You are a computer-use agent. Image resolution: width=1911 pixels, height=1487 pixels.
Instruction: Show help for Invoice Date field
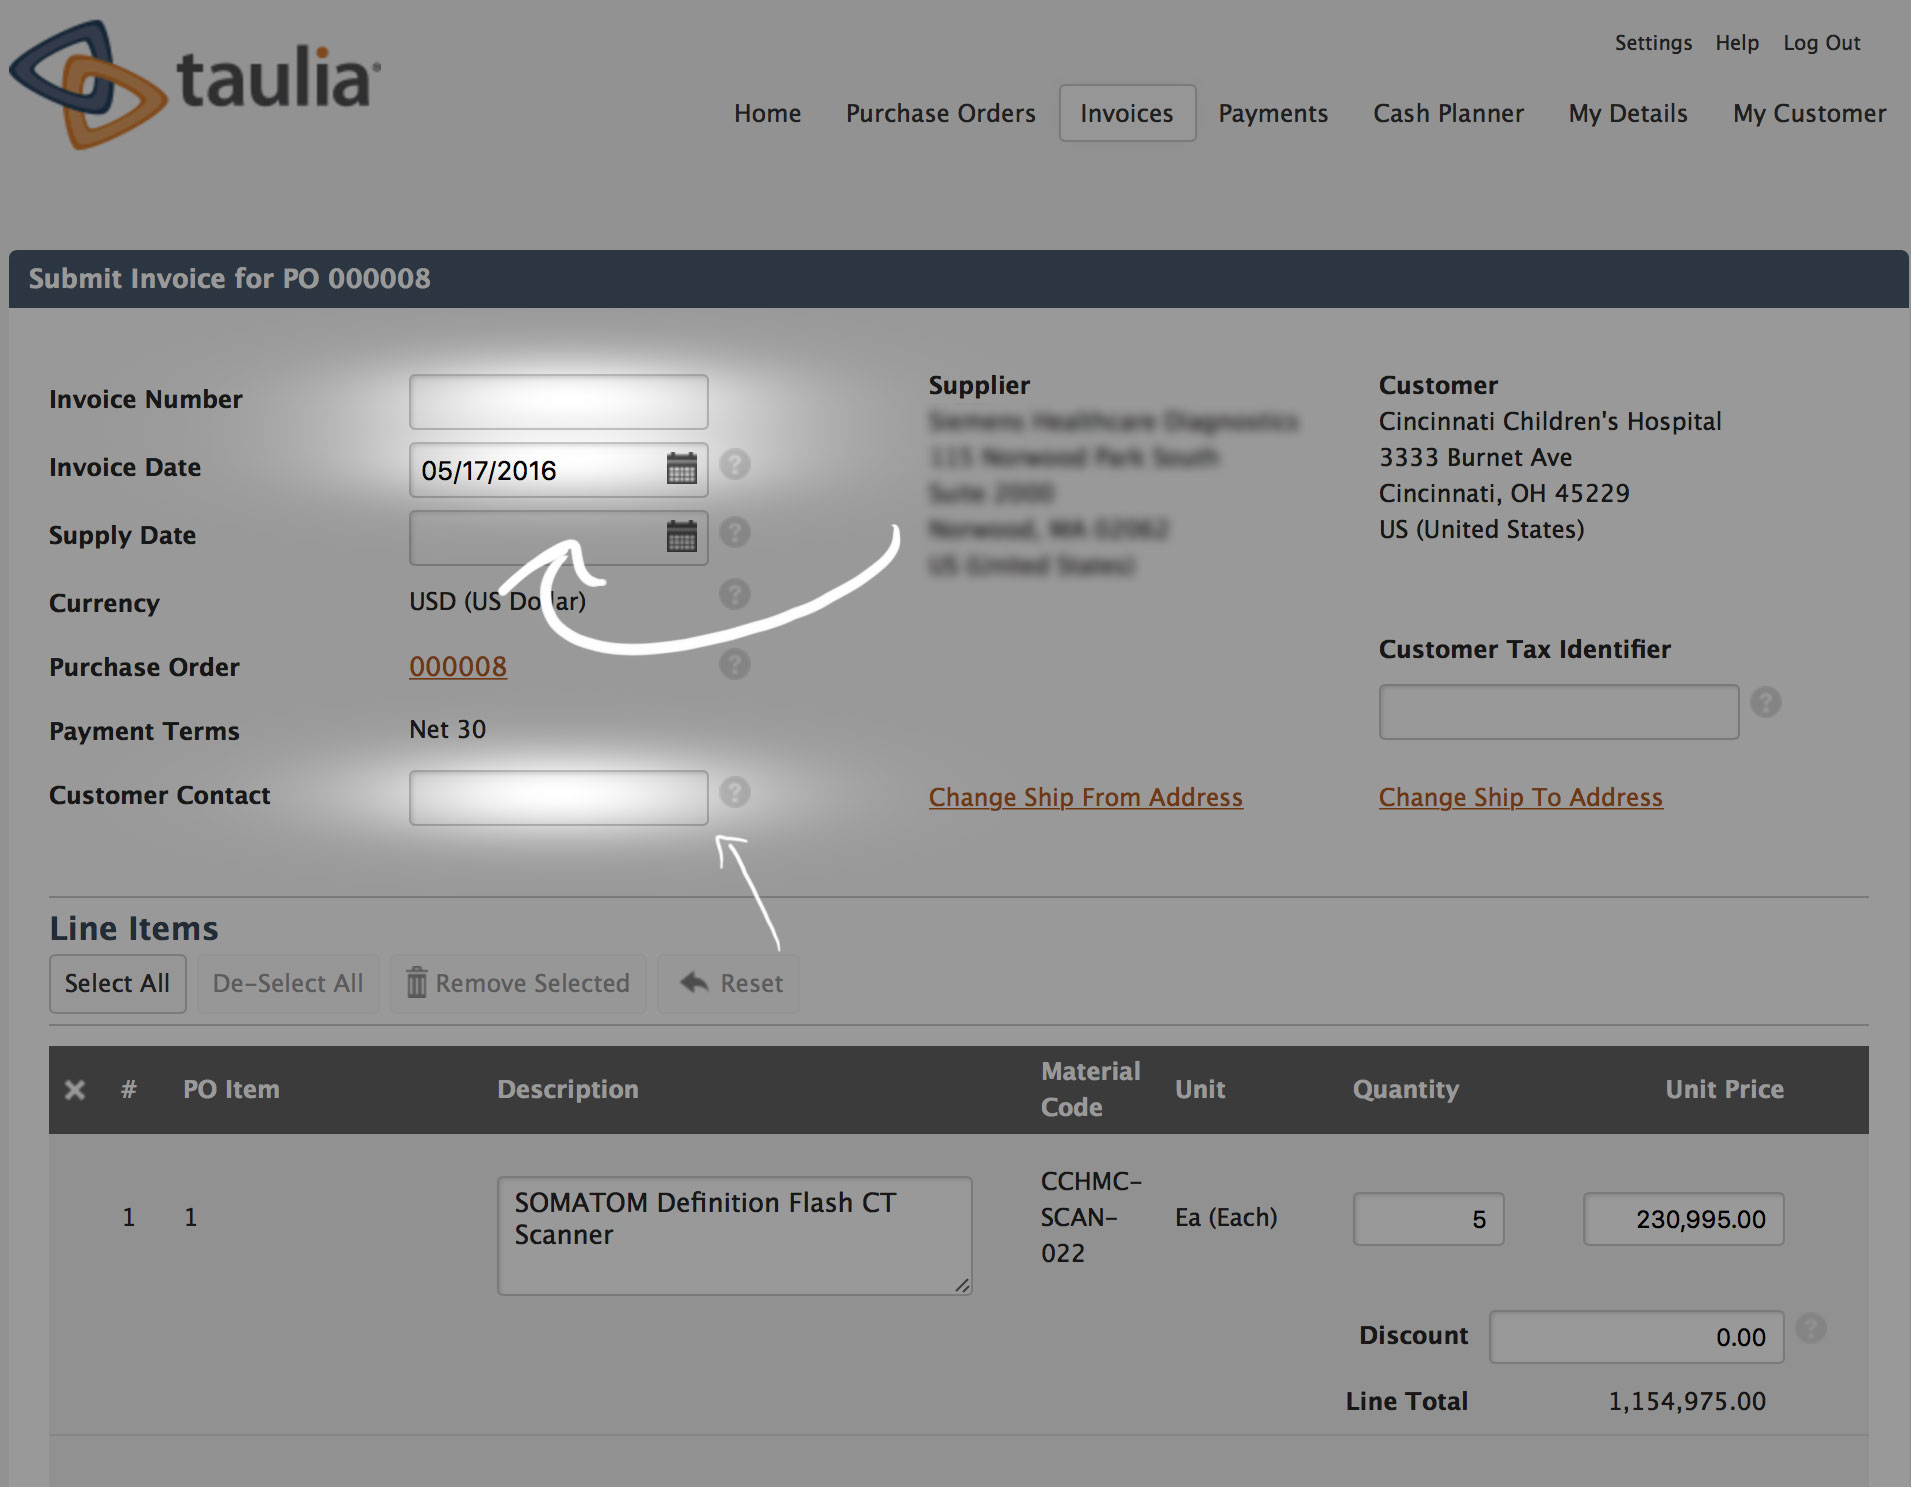[735, 464]
